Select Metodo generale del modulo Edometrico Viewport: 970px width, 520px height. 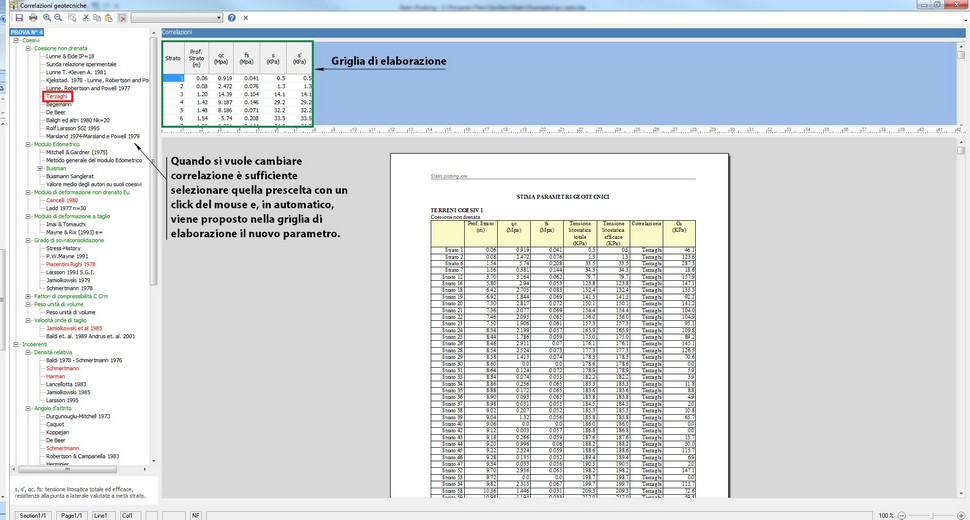click(94, 160)
